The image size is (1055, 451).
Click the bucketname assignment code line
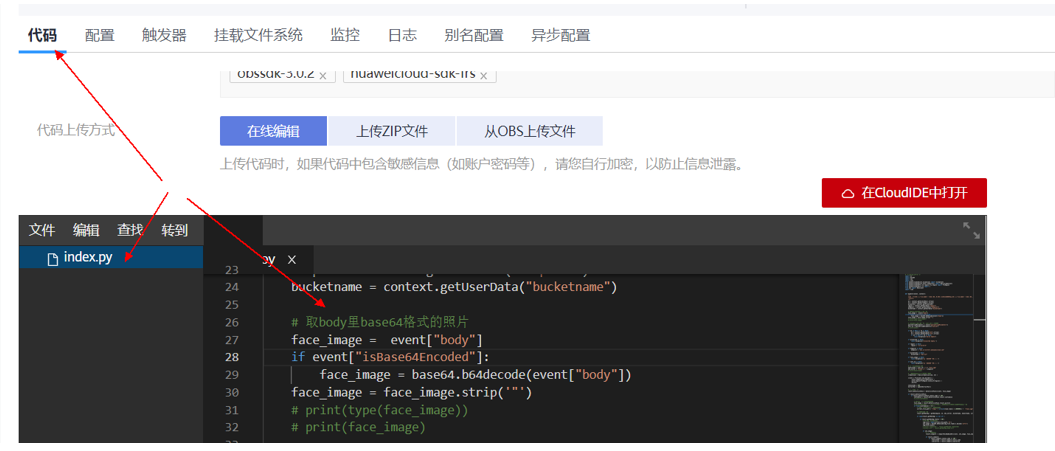point(454,287)
